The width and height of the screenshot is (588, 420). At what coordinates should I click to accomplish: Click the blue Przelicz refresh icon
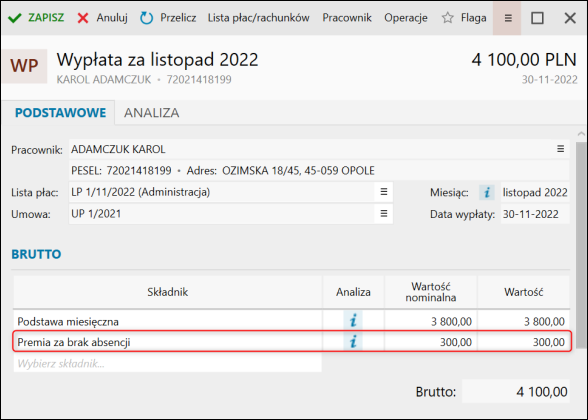[147, 18]
